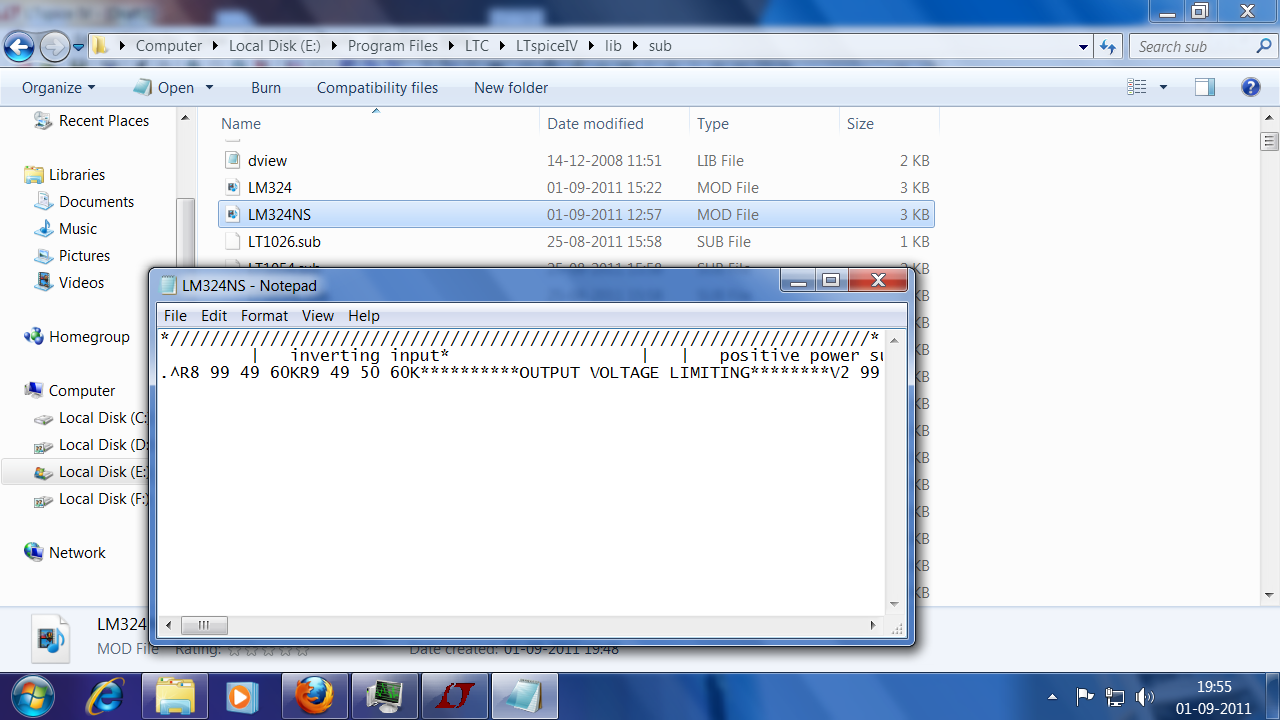Open Pictures library

tap(84, 255)
